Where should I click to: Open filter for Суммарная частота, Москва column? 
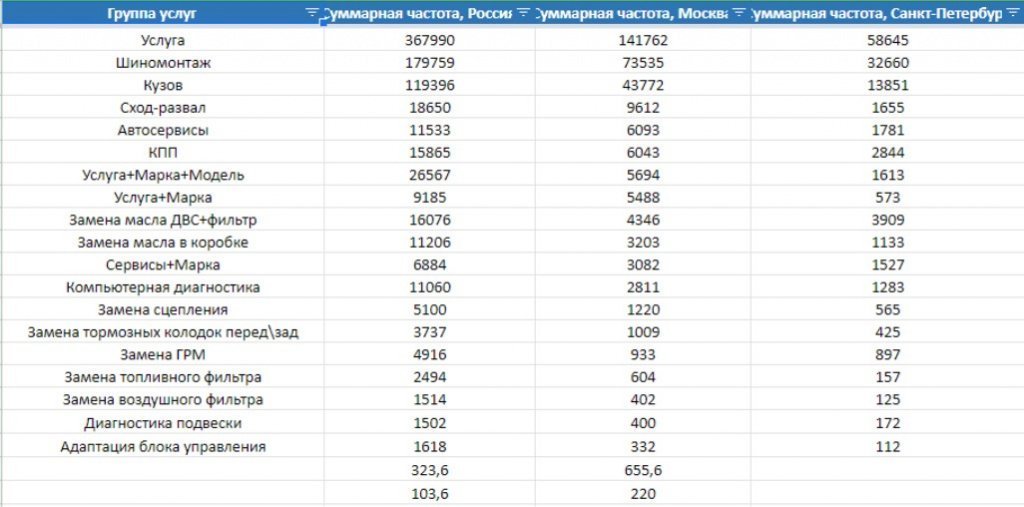point(739,14)
